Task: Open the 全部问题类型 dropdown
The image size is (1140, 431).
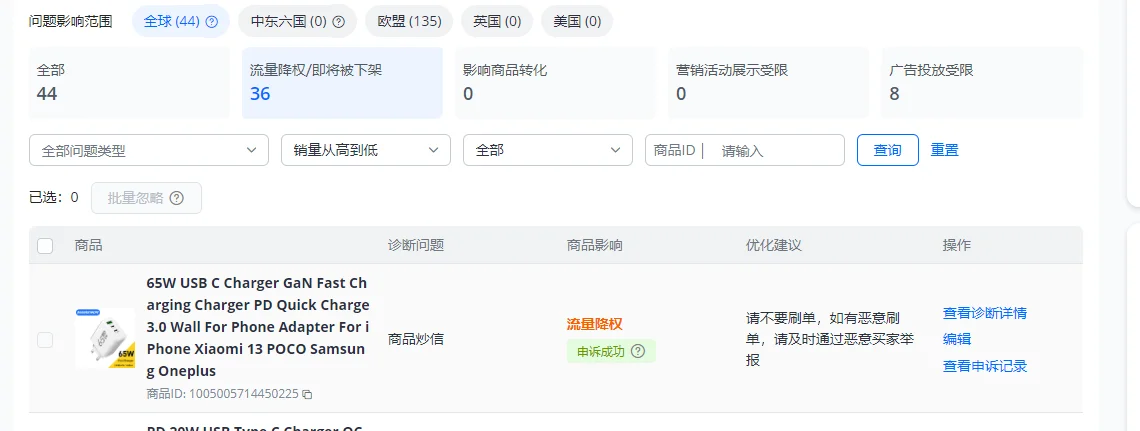Action: [149, 150]
